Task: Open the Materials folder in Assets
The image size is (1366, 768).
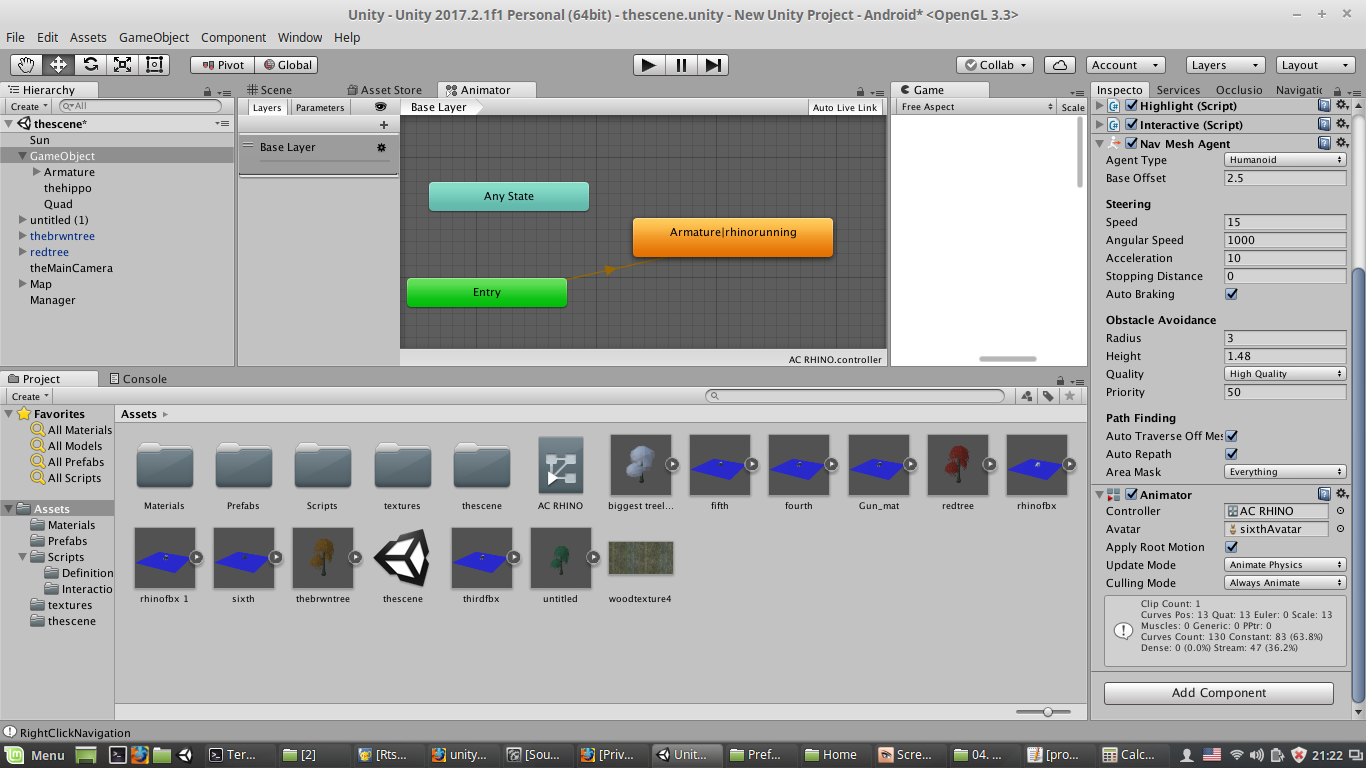Action: (x=164, y=473)
